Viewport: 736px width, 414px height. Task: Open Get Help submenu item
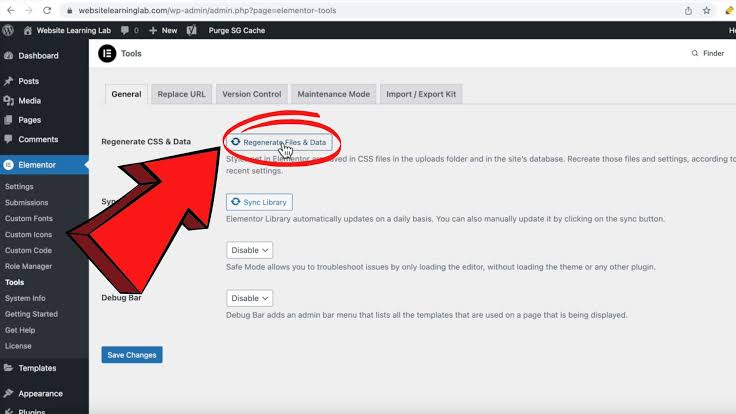(20, 330)
